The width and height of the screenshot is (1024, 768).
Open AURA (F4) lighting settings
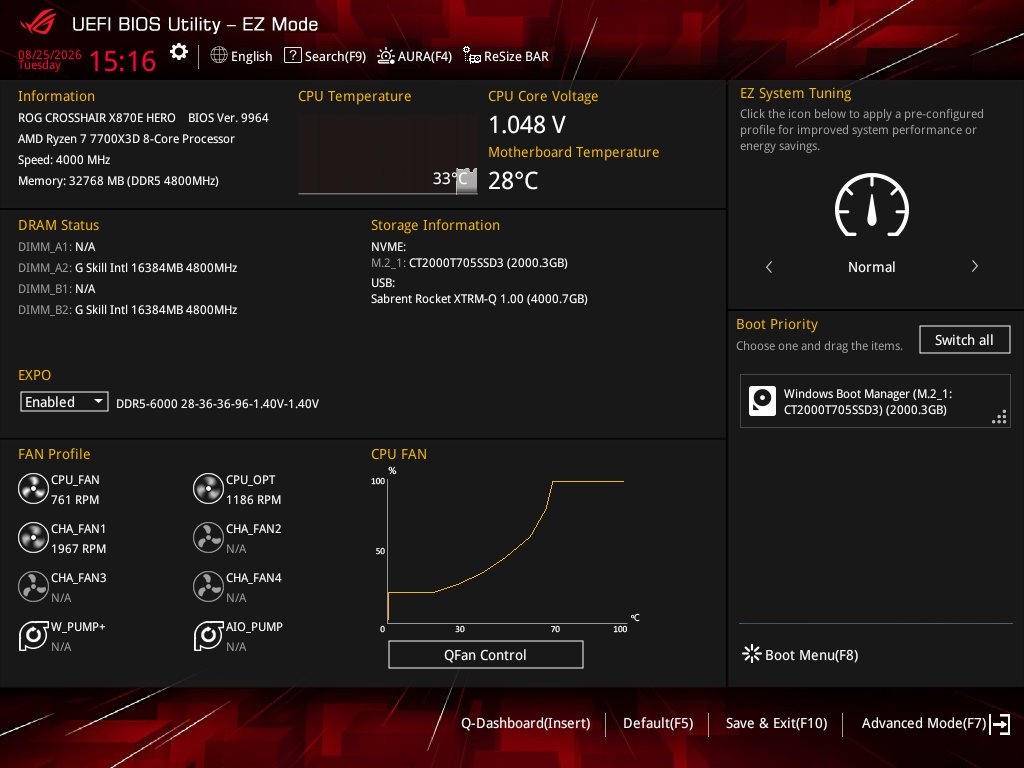pos(415,56)
